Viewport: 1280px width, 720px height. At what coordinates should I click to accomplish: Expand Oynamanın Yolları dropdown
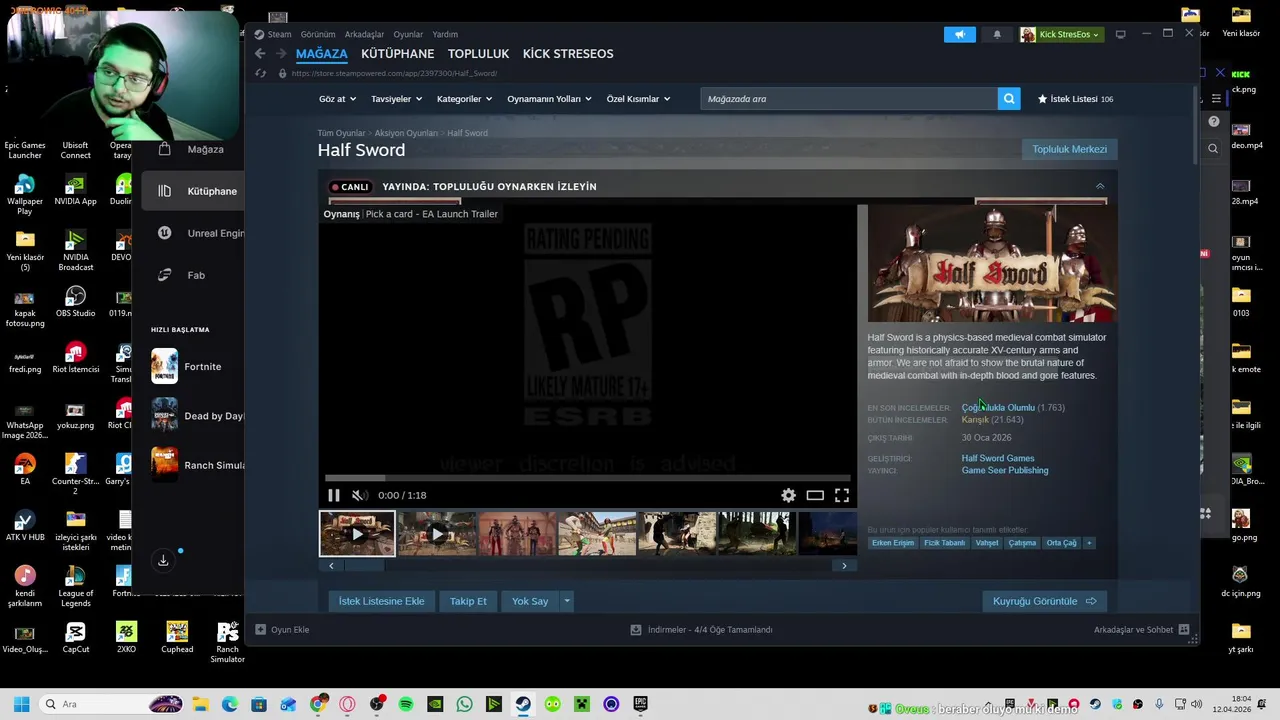pos(549,99)
